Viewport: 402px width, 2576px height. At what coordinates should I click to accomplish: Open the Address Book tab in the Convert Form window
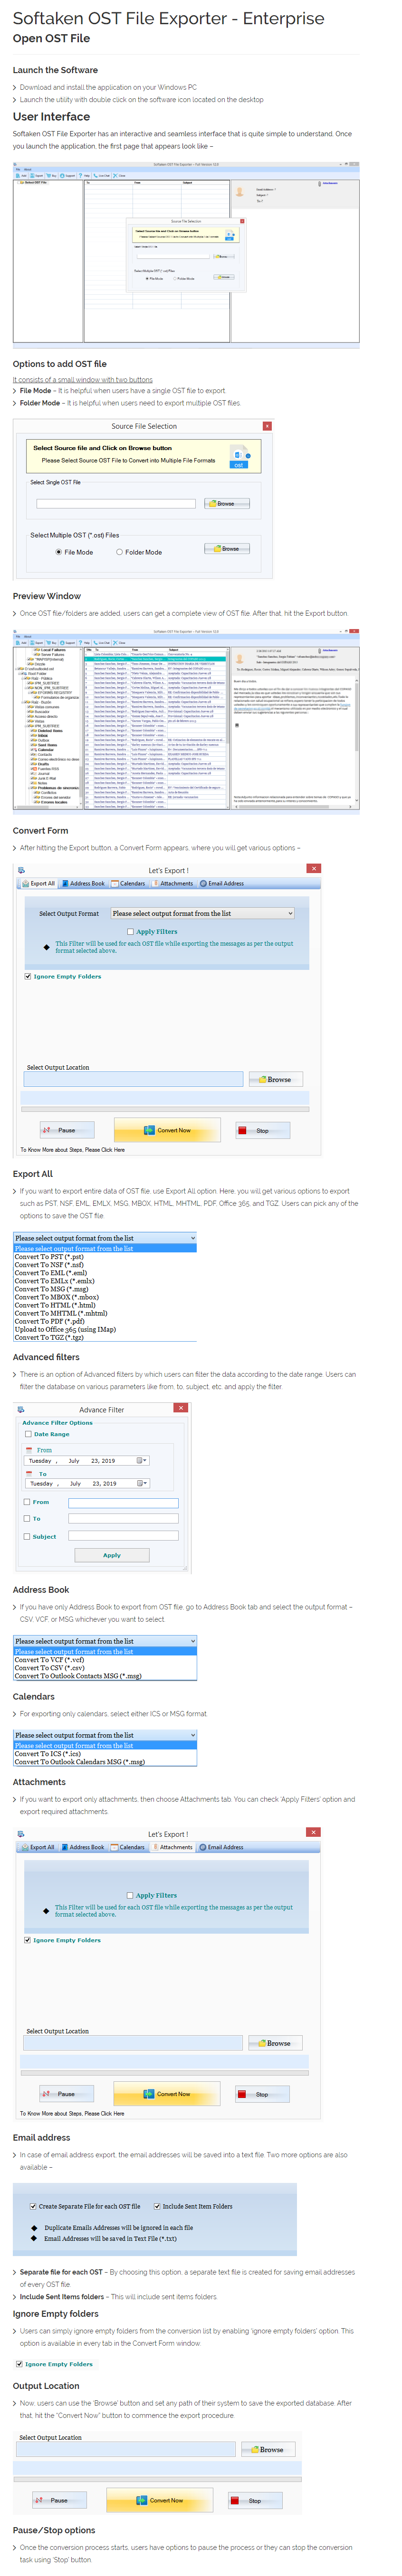tap(83, 883)
